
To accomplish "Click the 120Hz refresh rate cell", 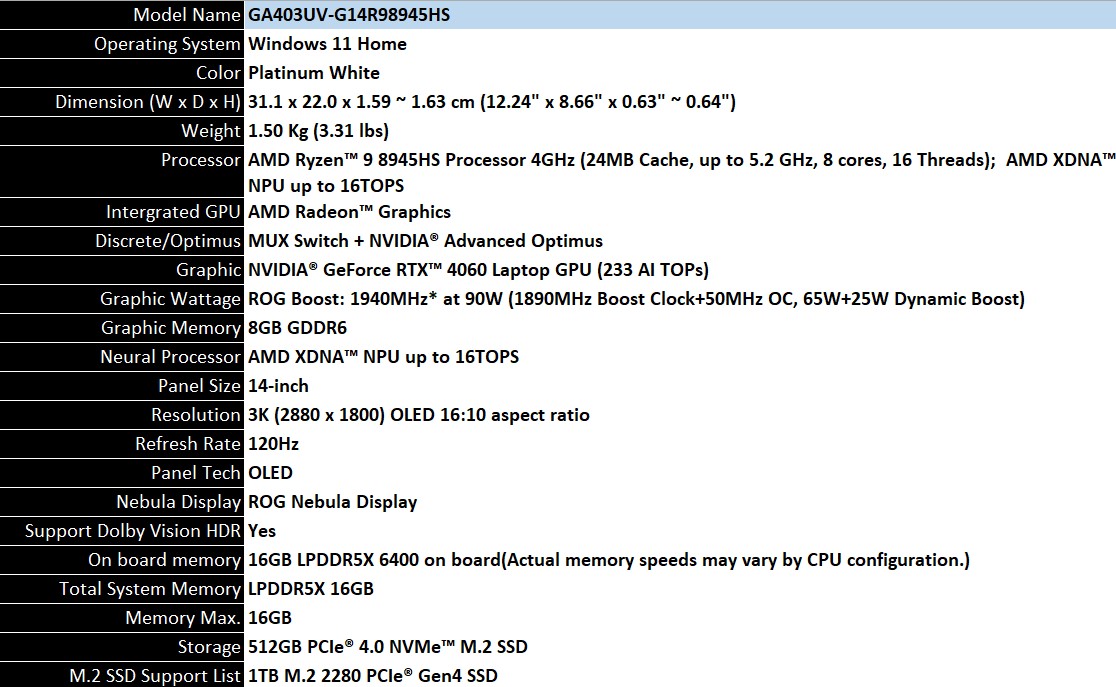I will click(273, 444).
